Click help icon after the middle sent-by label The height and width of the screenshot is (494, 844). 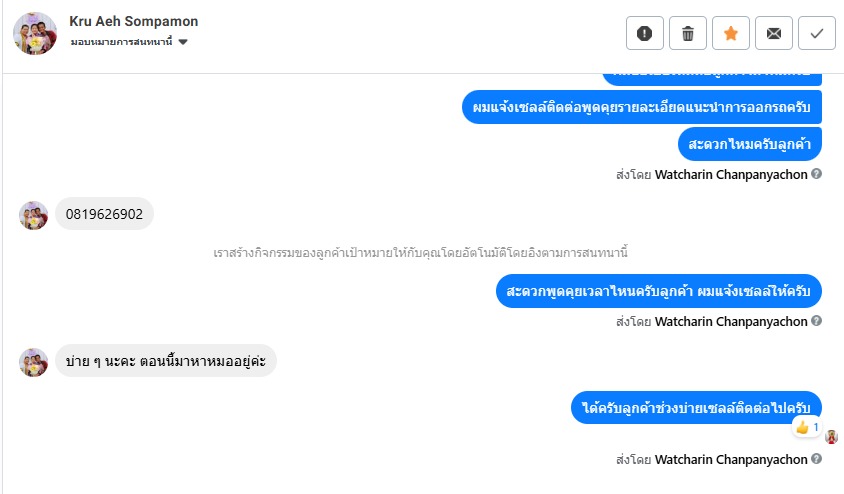click(x=817, y=321)
